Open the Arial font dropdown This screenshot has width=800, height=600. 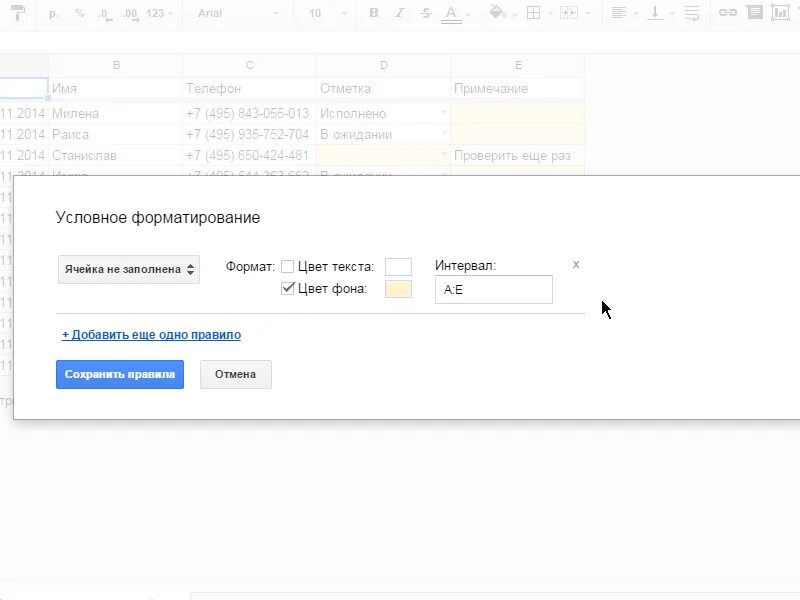(x=238, y=13)
